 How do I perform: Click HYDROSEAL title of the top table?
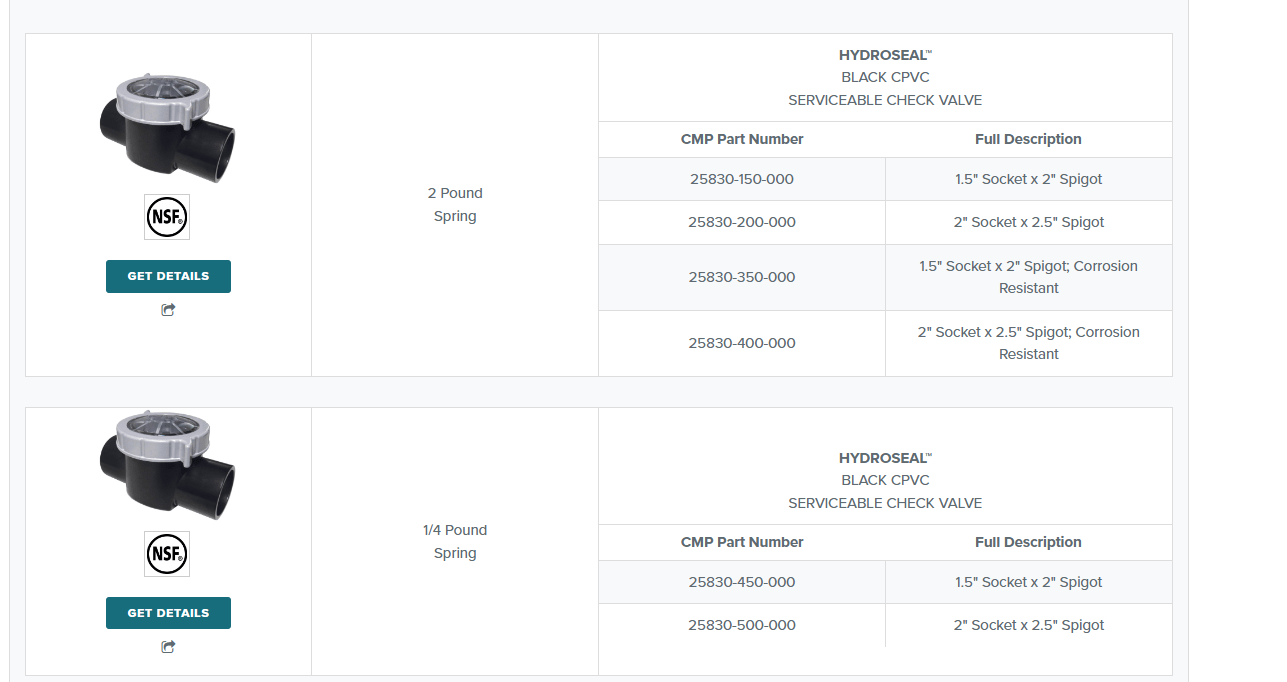884,56
